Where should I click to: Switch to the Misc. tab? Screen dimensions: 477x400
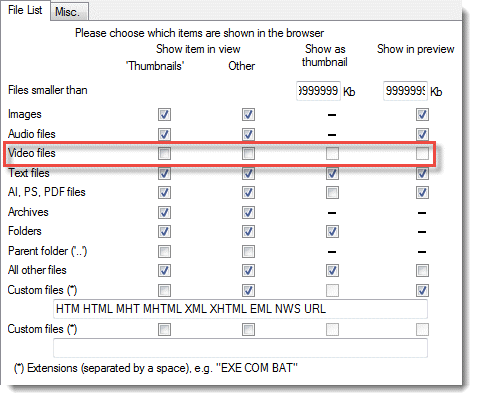(69, 12)
